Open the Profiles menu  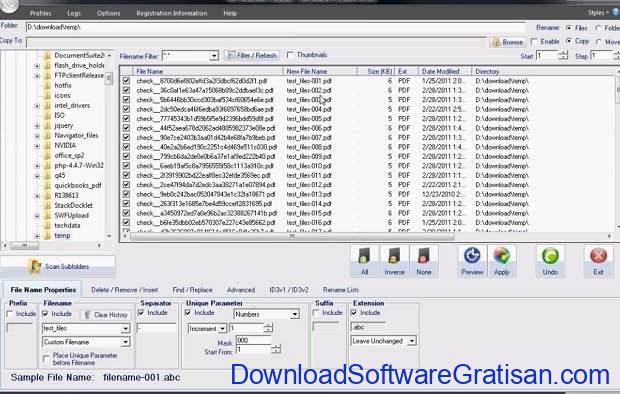[x=41, y=13]
